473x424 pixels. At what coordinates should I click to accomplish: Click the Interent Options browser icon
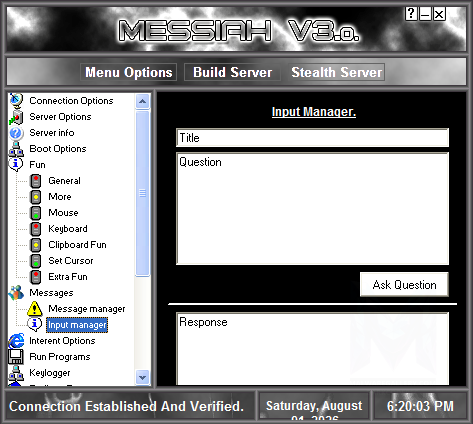click(16, 341)
